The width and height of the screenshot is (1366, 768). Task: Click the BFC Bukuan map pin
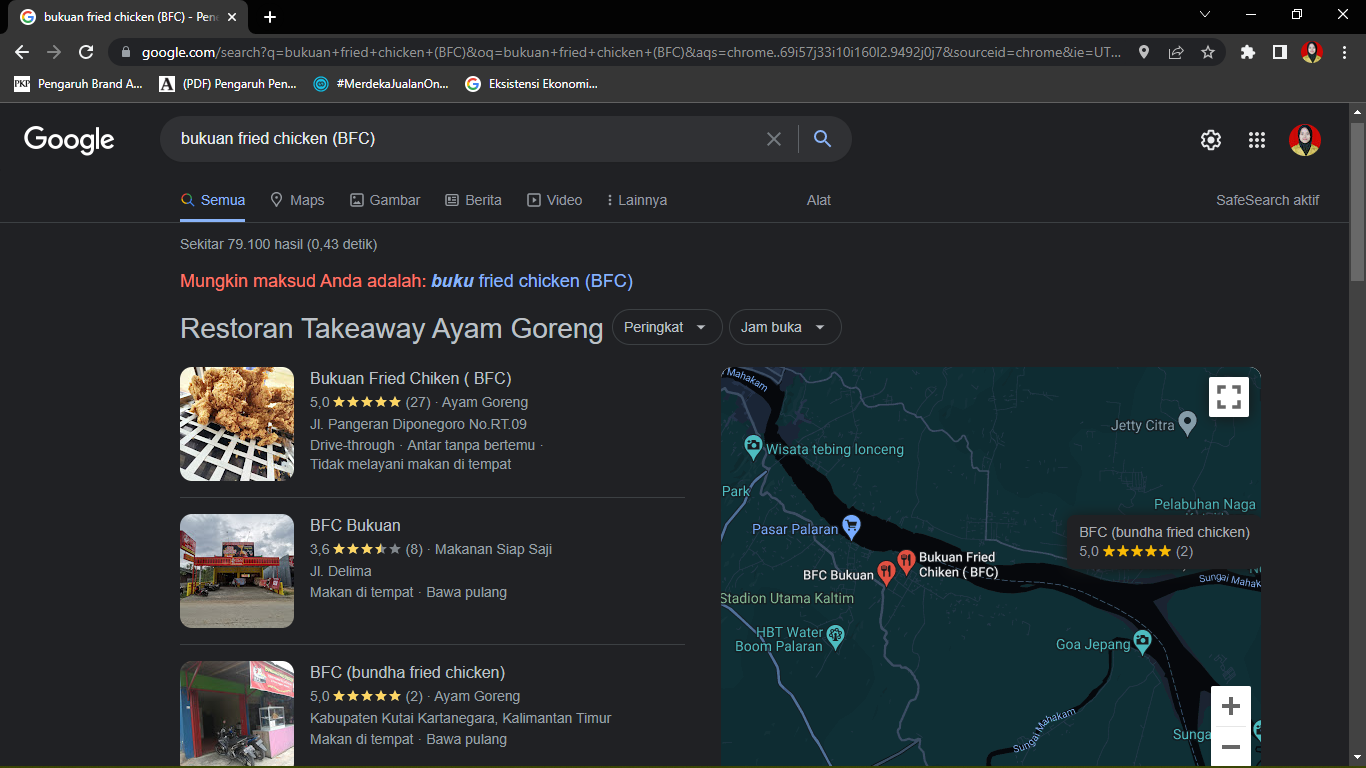(885, 573)
